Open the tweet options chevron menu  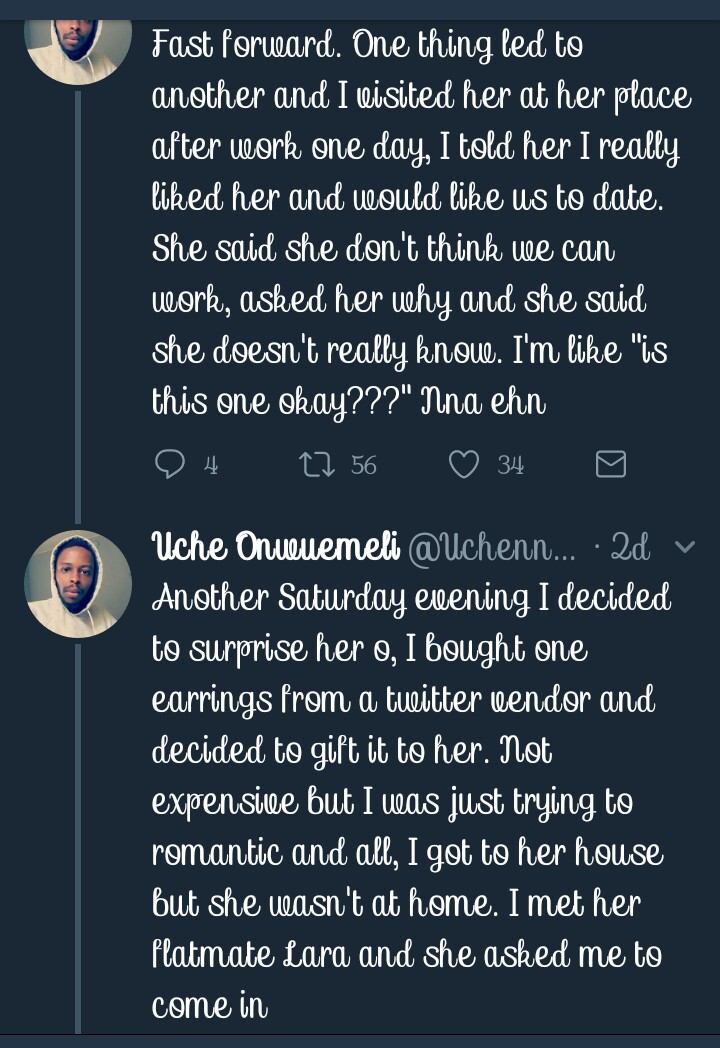(685, 547)
